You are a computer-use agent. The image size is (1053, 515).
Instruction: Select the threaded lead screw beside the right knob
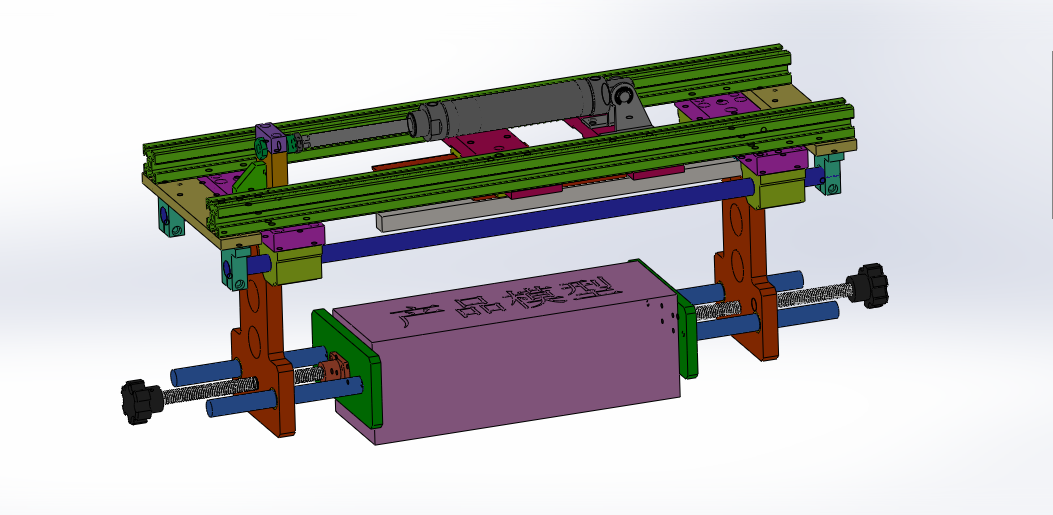pyautogui.click(x=814, y=295)
